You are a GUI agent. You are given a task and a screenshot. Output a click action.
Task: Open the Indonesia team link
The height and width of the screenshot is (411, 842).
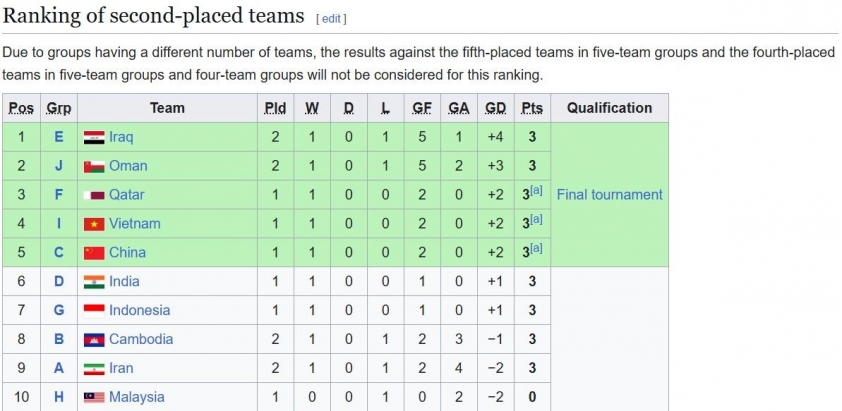click(x=140, y=311)
